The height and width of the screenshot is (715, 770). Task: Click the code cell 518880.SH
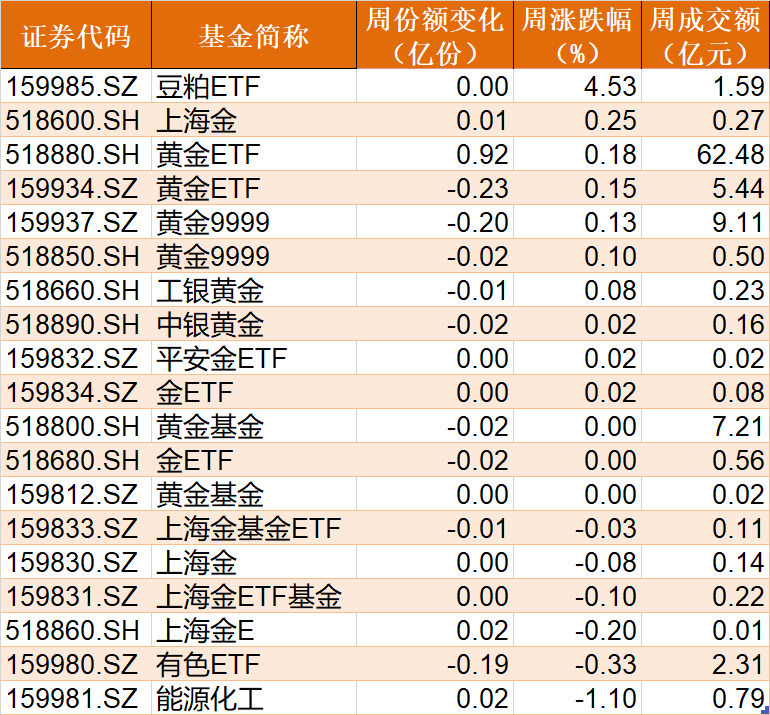click(73, 154)
